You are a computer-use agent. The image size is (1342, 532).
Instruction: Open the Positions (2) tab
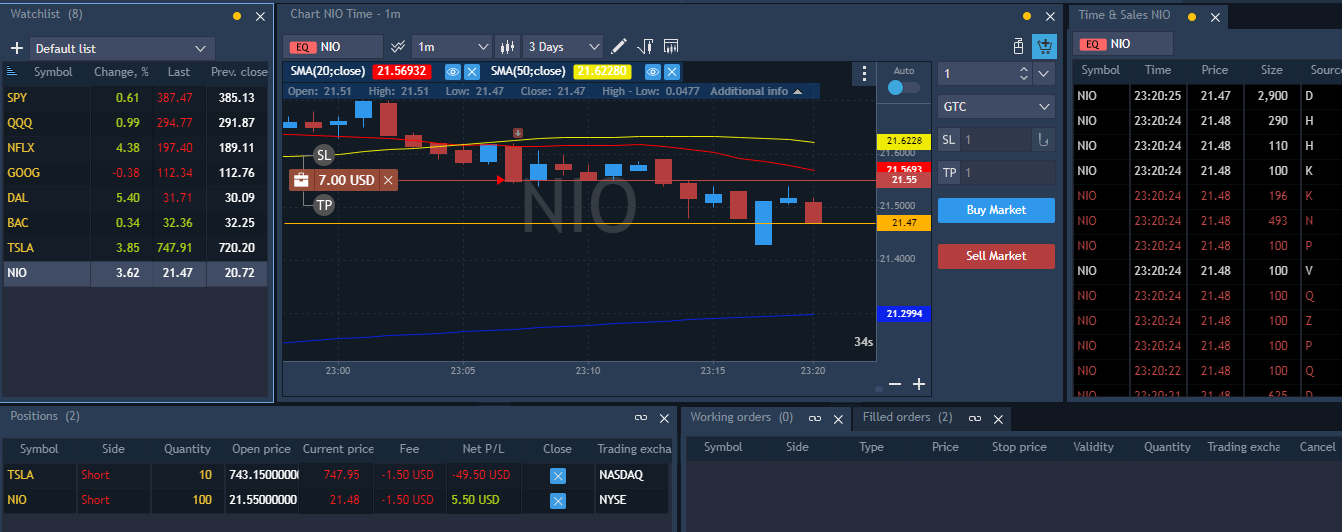(x=45, y=416)
